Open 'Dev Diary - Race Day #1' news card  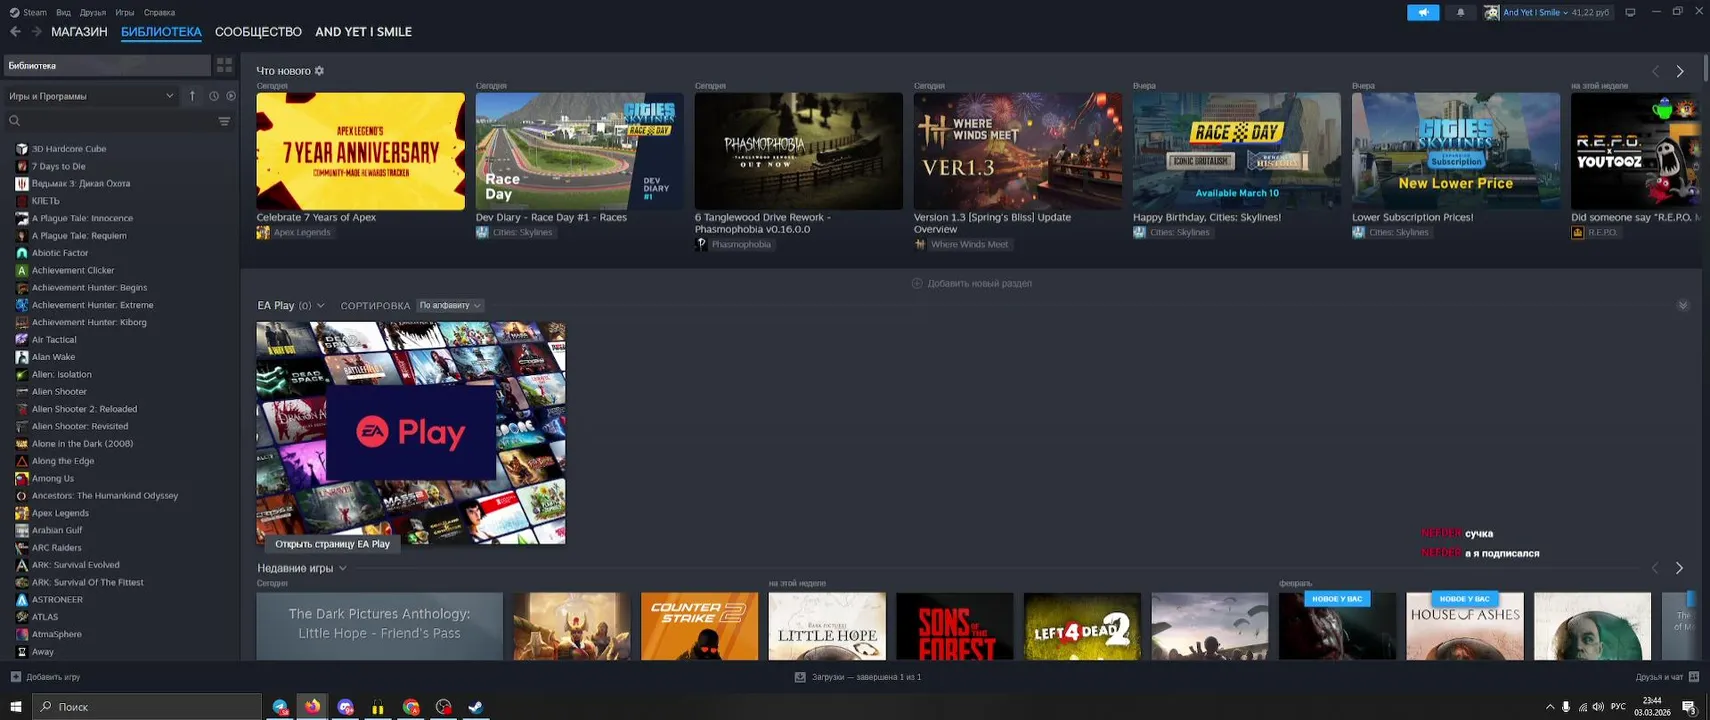click(579, 151)
